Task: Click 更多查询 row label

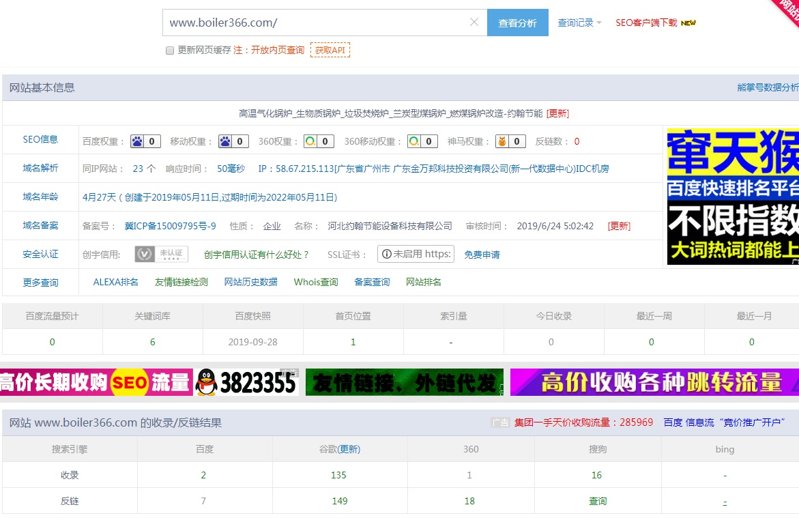Action: click(x=40, y=282)
